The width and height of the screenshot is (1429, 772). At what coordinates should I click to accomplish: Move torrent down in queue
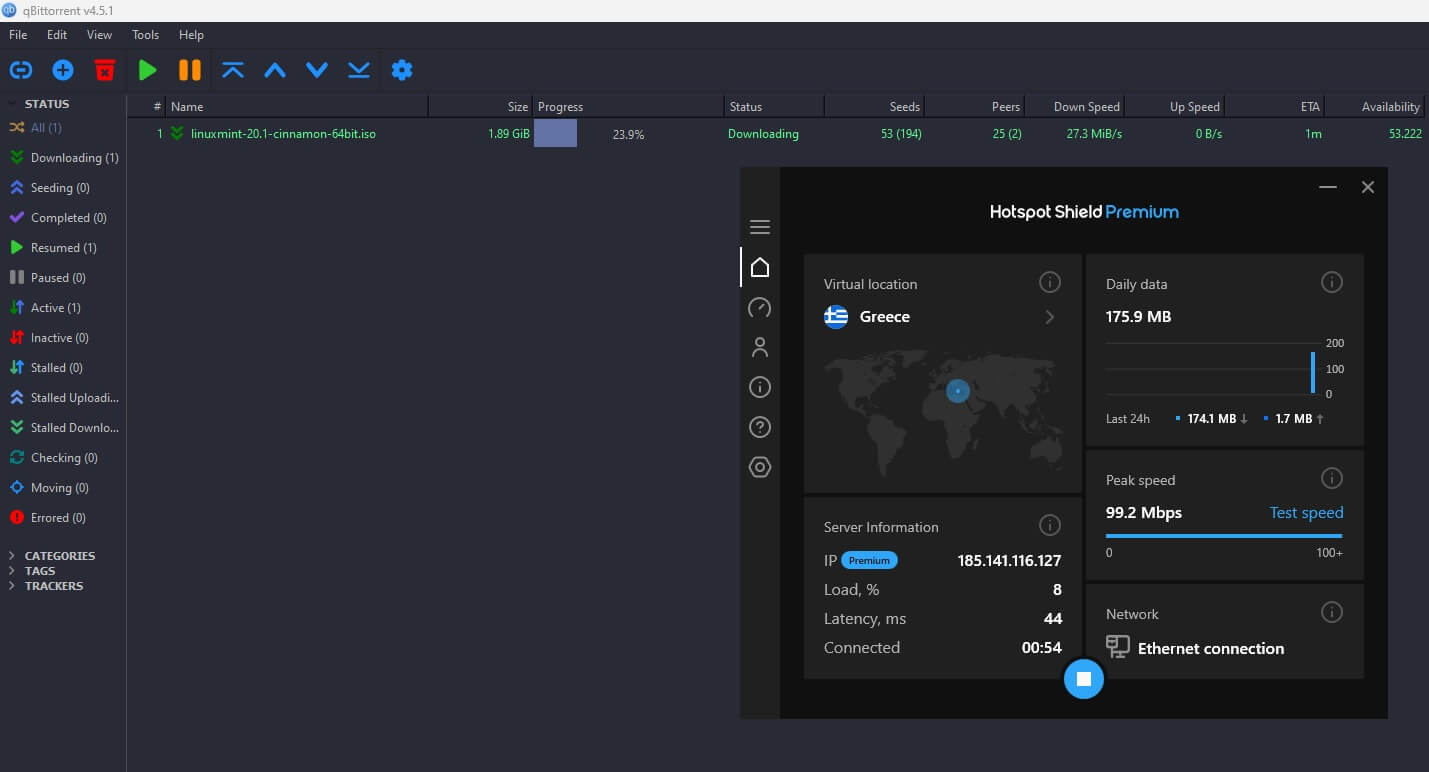point(317,70)
